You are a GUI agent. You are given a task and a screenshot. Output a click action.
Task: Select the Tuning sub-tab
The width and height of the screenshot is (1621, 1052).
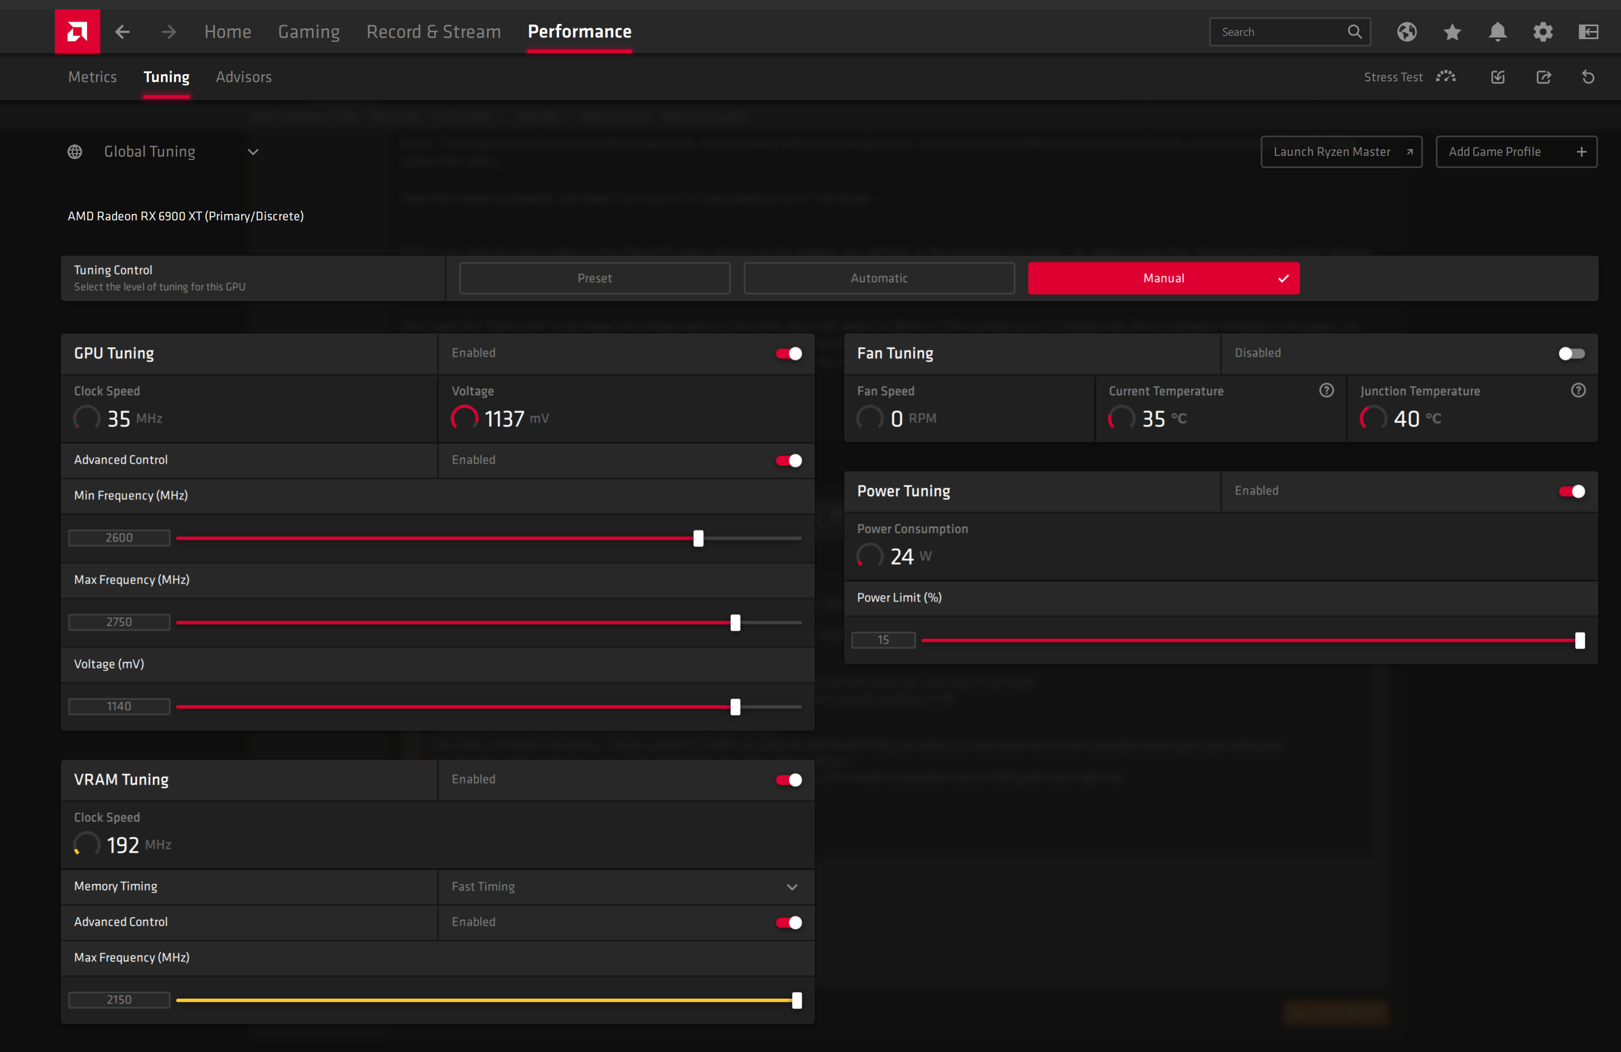coord(166,77)
